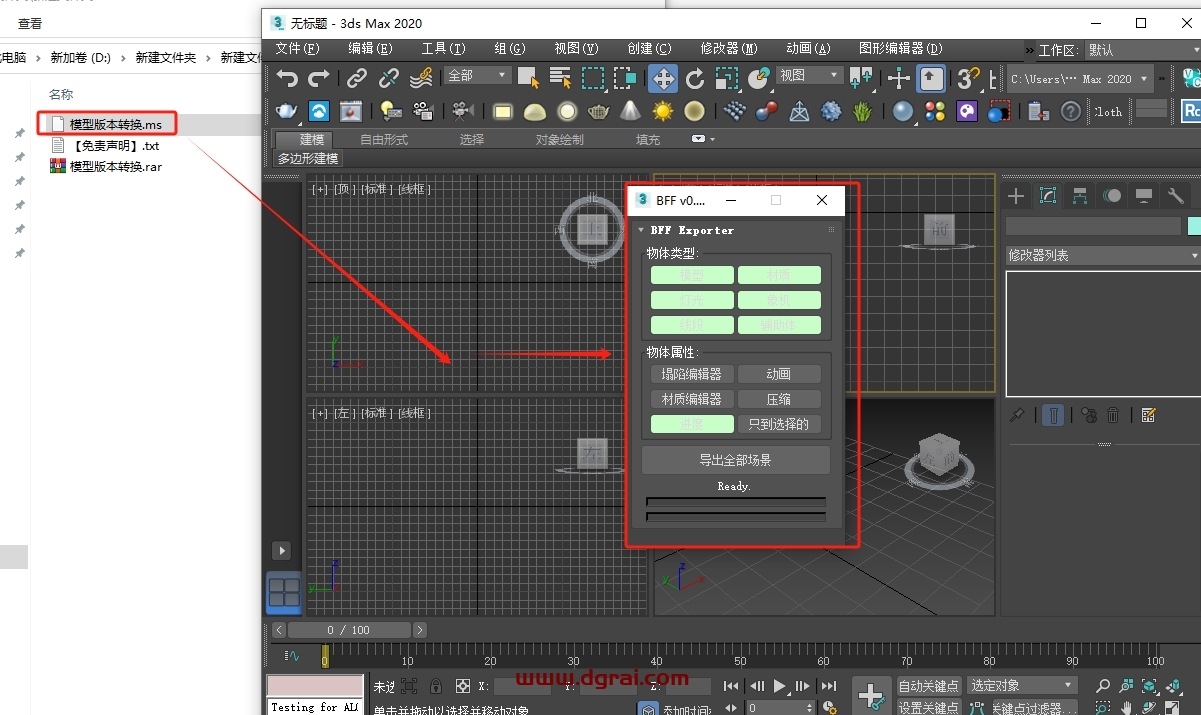This screenshot has width=1201, height=715.
Task: Open the project path C:\Users dropdown
Action: pyautogui.click(x=1078, y=78)
